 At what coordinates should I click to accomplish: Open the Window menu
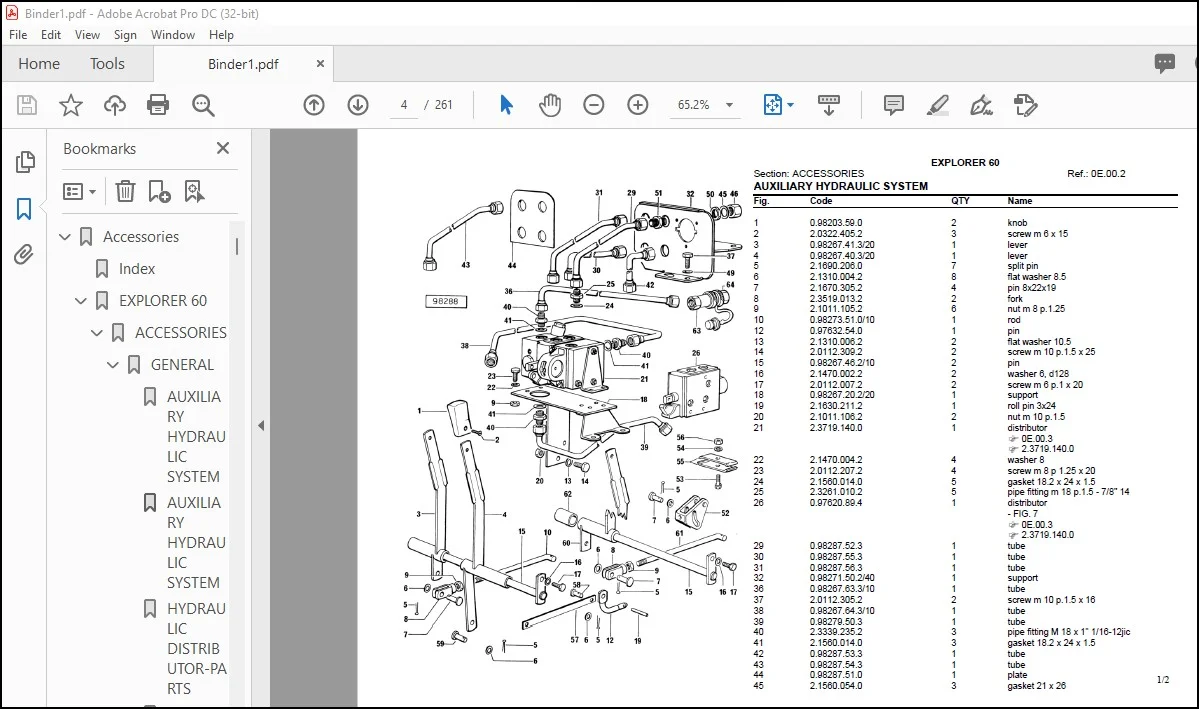click(173, 35)
